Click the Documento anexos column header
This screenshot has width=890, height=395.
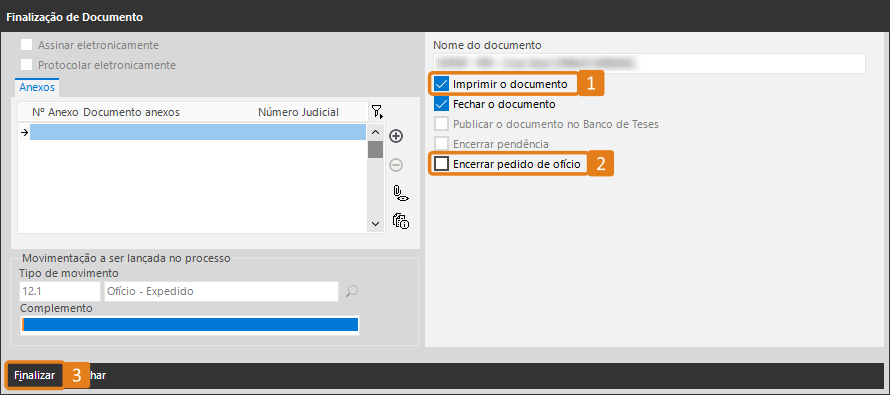coord(132,112)
